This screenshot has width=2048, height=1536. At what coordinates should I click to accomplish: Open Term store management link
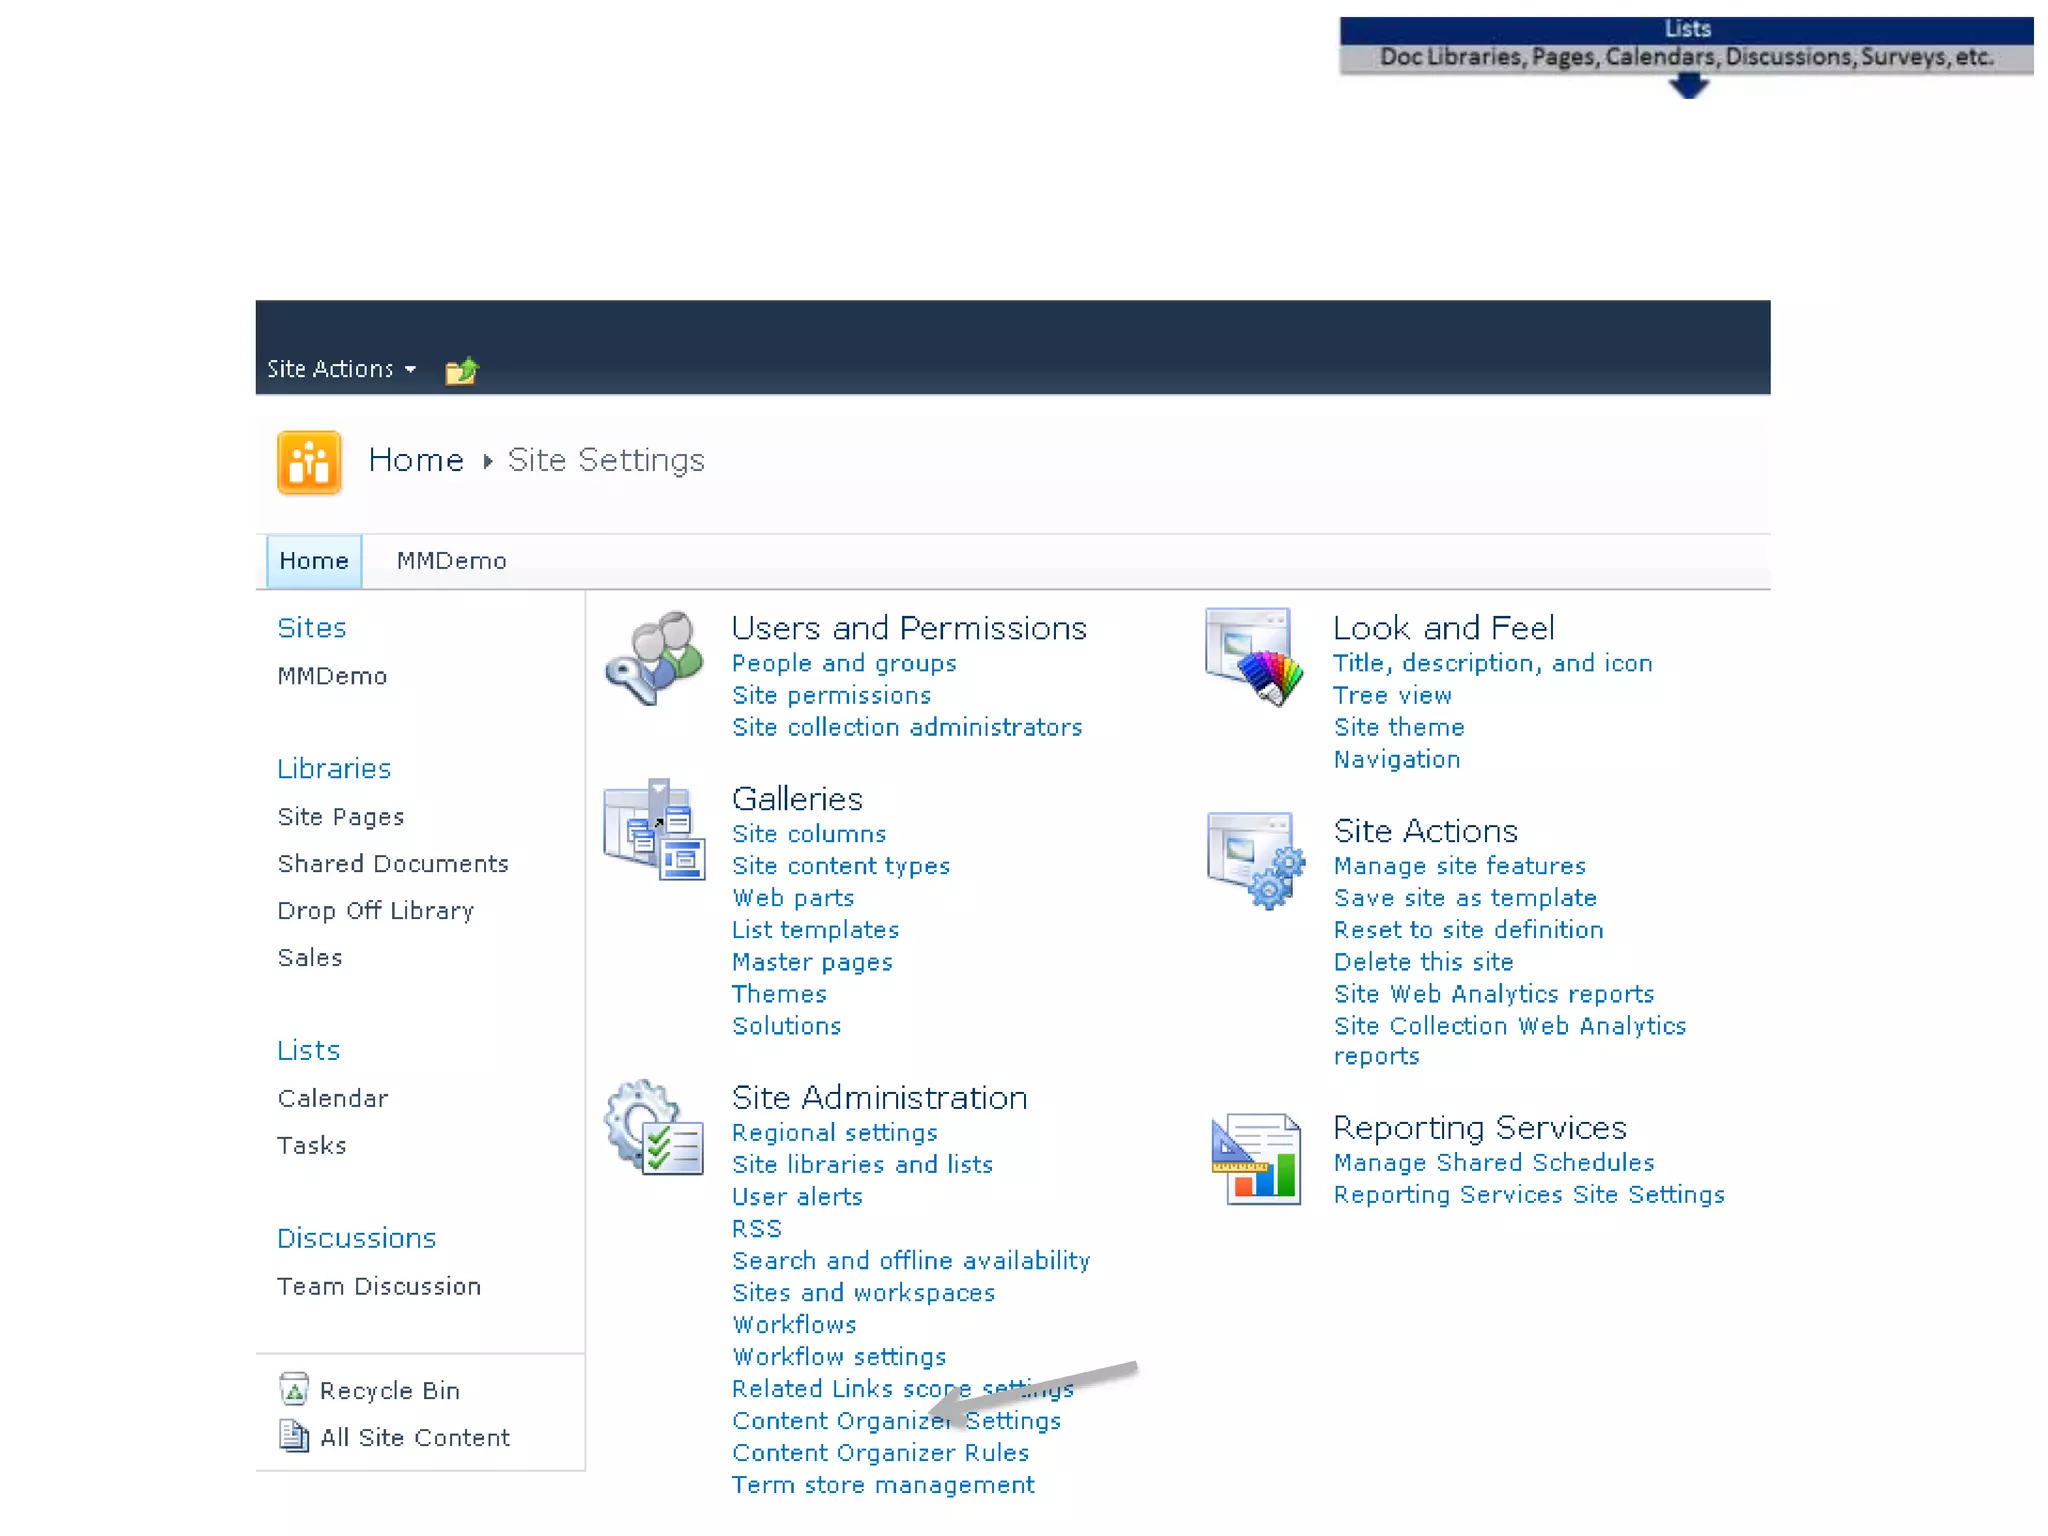point(882,1485)
